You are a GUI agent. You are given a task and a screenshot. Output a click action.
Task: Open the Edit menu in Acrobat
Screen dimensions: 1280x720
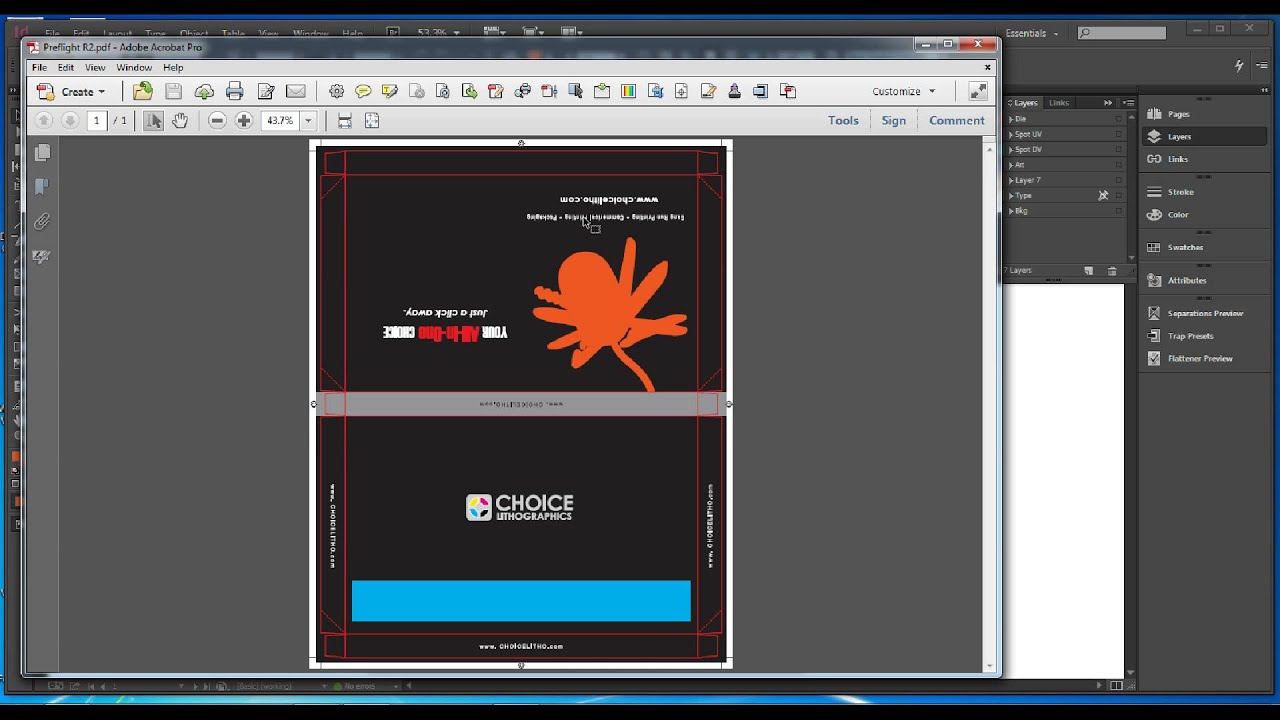click(66, 67)
